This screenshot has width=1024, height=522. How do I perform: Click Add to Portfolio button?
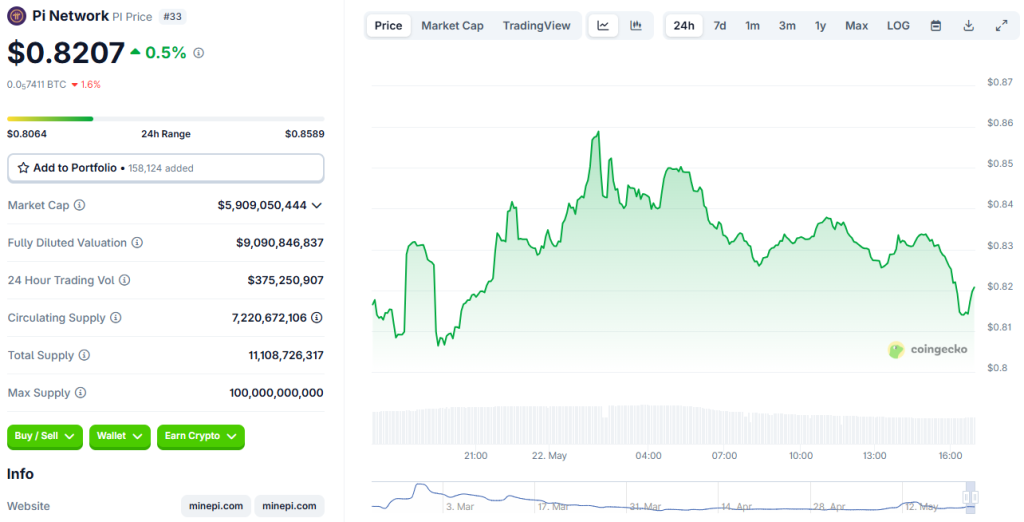[x=165, y=168]
